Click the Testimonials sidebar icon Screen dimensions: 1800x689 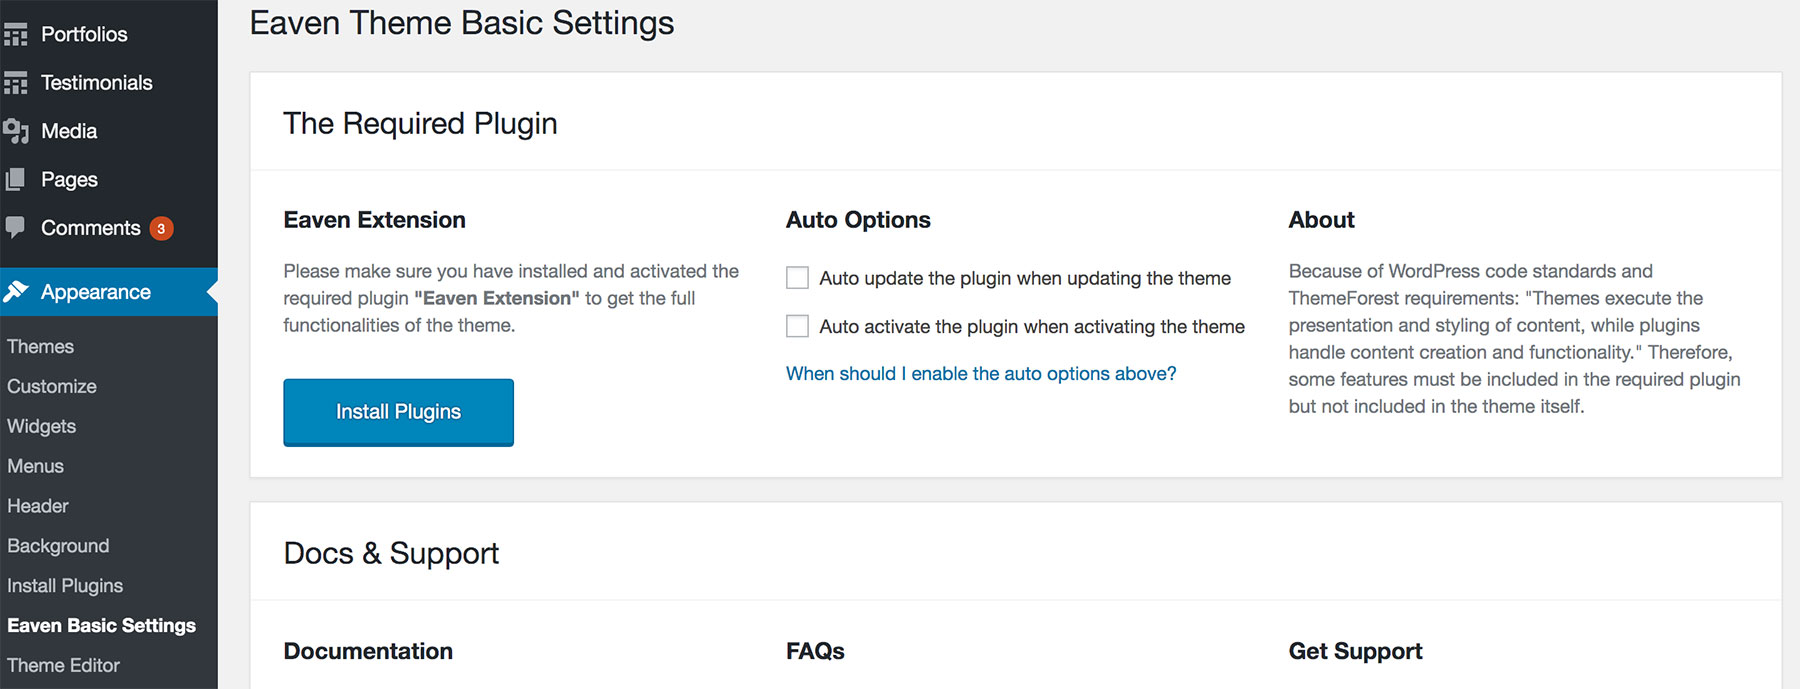click(x=17, y=82)
